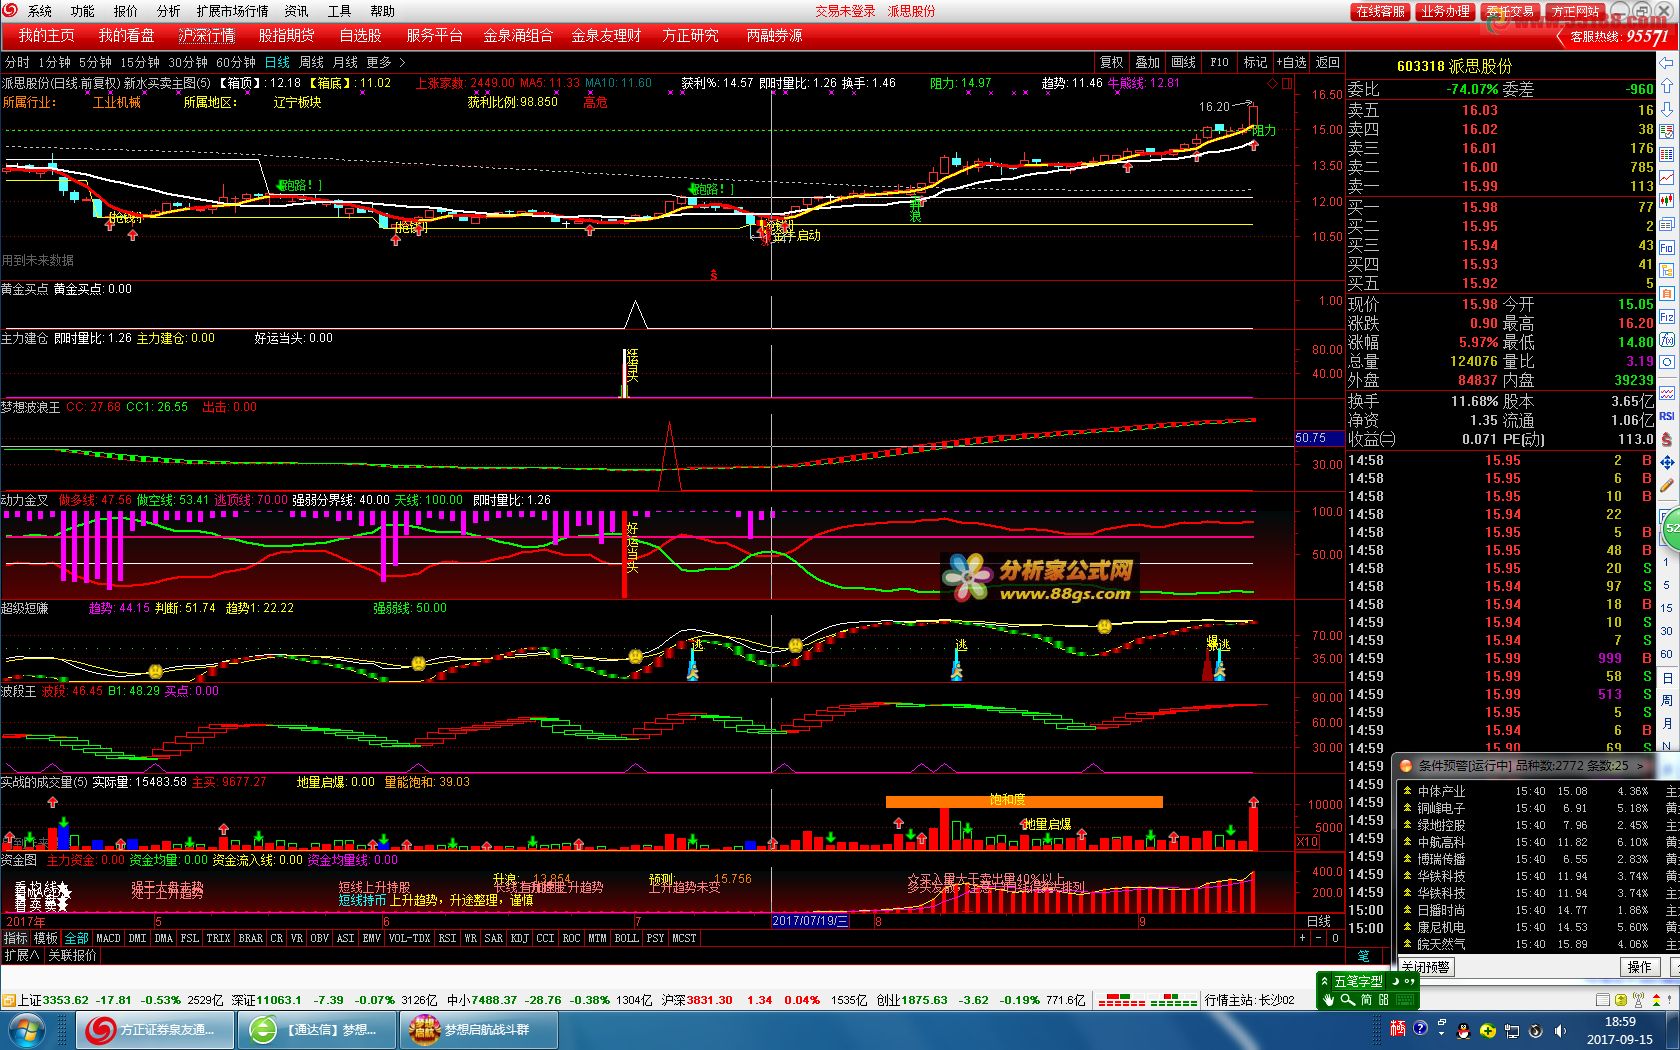Switch chart period to 60分钟
The image size is (1680, 1050).
235,62
